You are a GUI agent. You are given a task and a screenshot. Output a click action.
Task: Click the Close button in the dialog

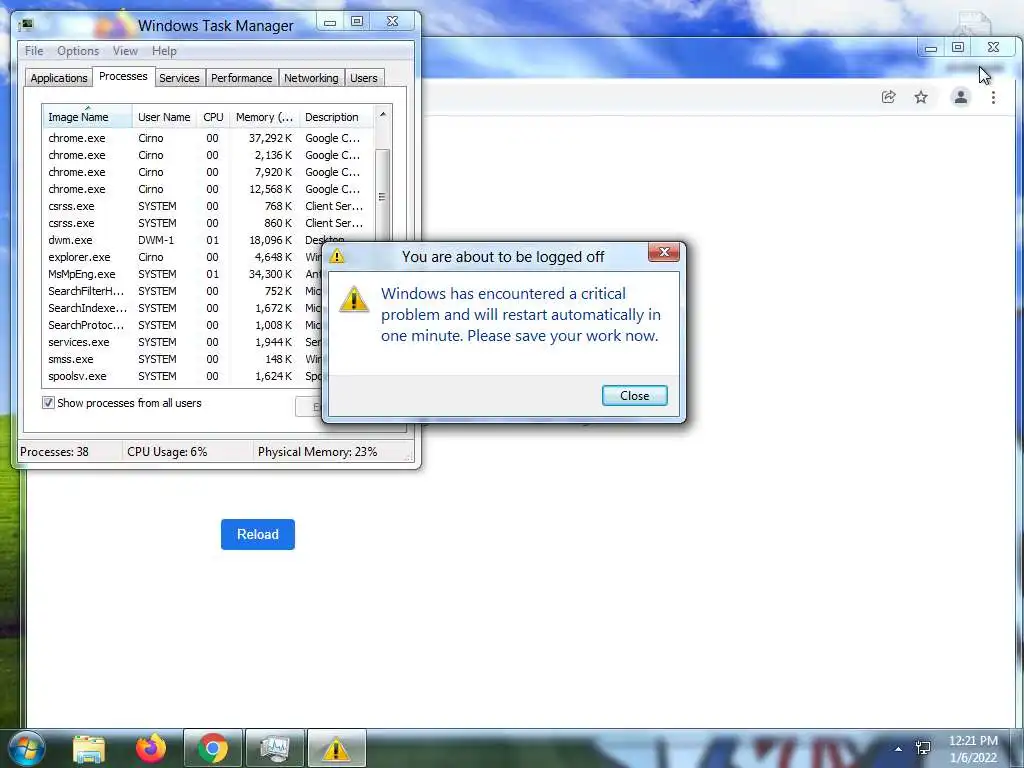click(634, 396)
